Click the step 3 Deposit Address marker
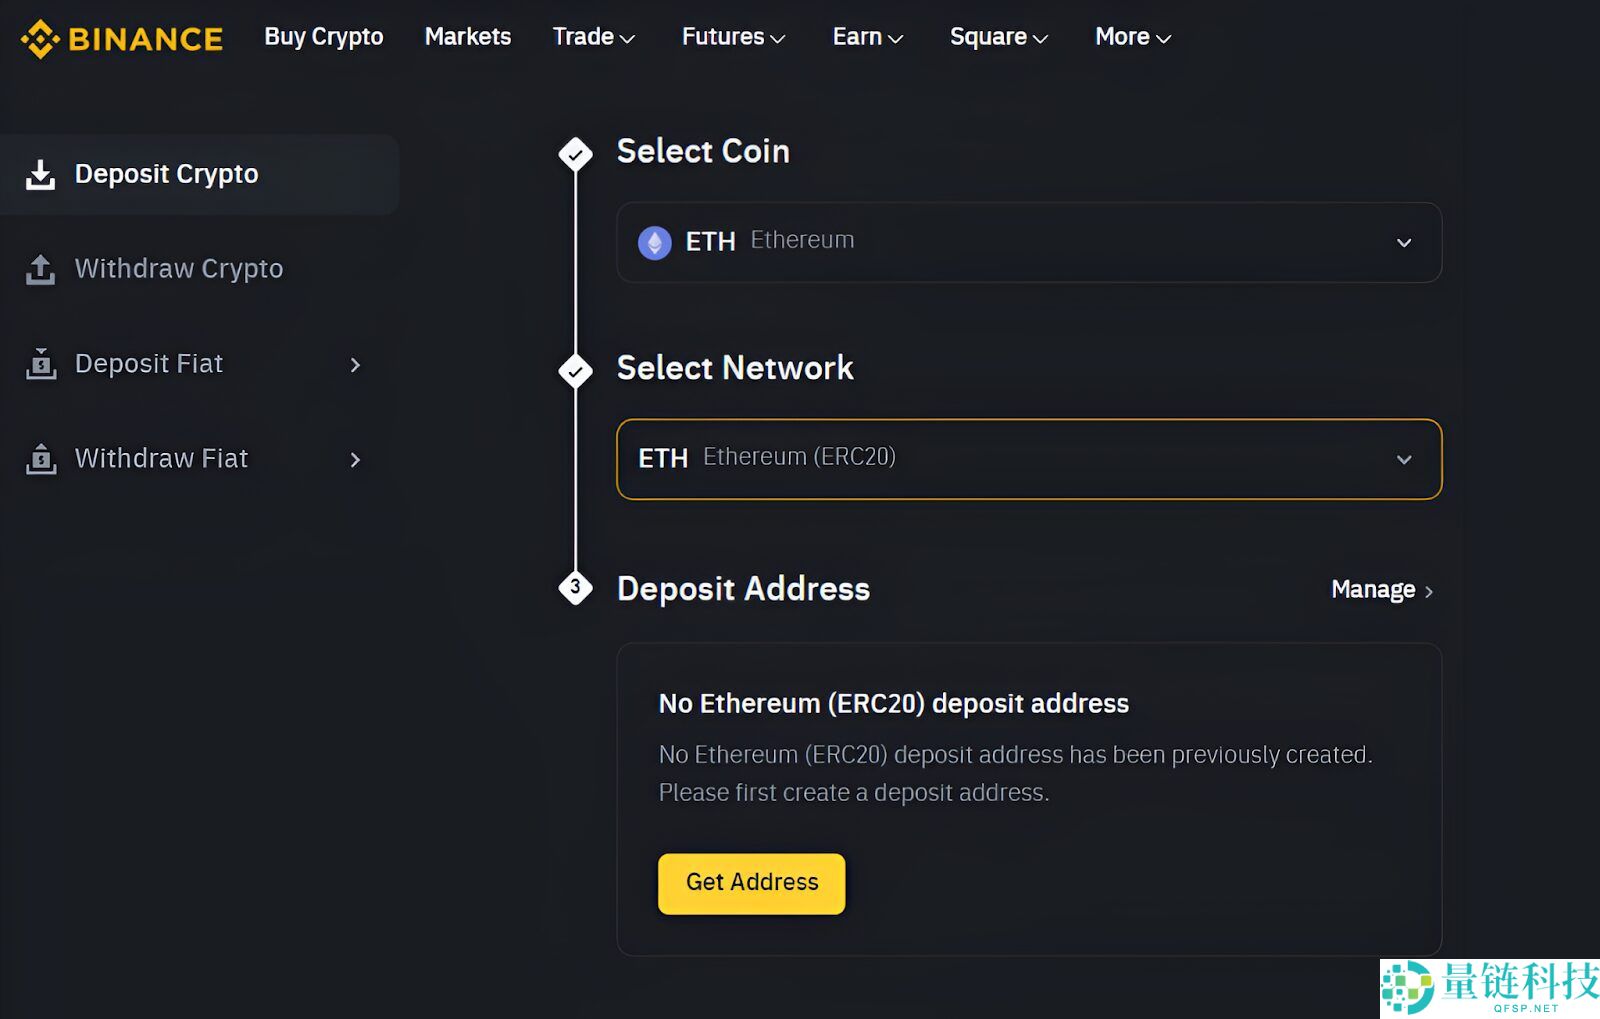1600x1019 pixels. (575, 589)
